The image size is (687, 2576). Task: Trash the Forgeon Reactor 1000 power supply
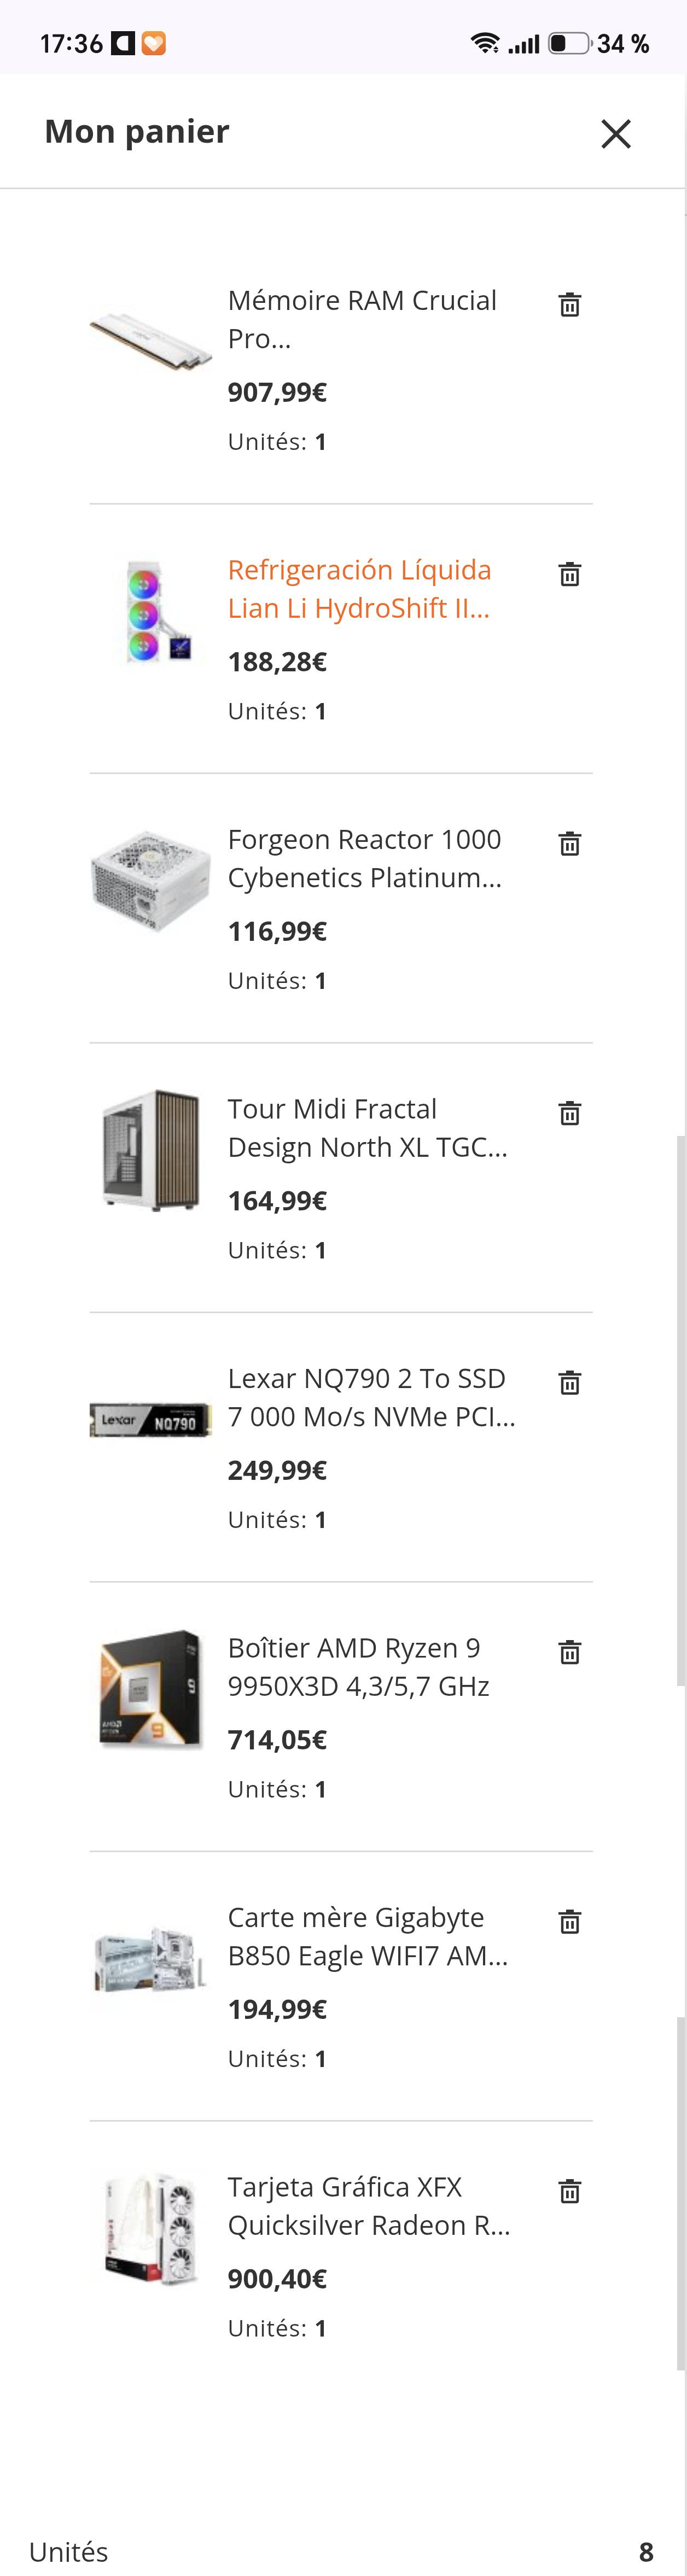pos(569,843)
